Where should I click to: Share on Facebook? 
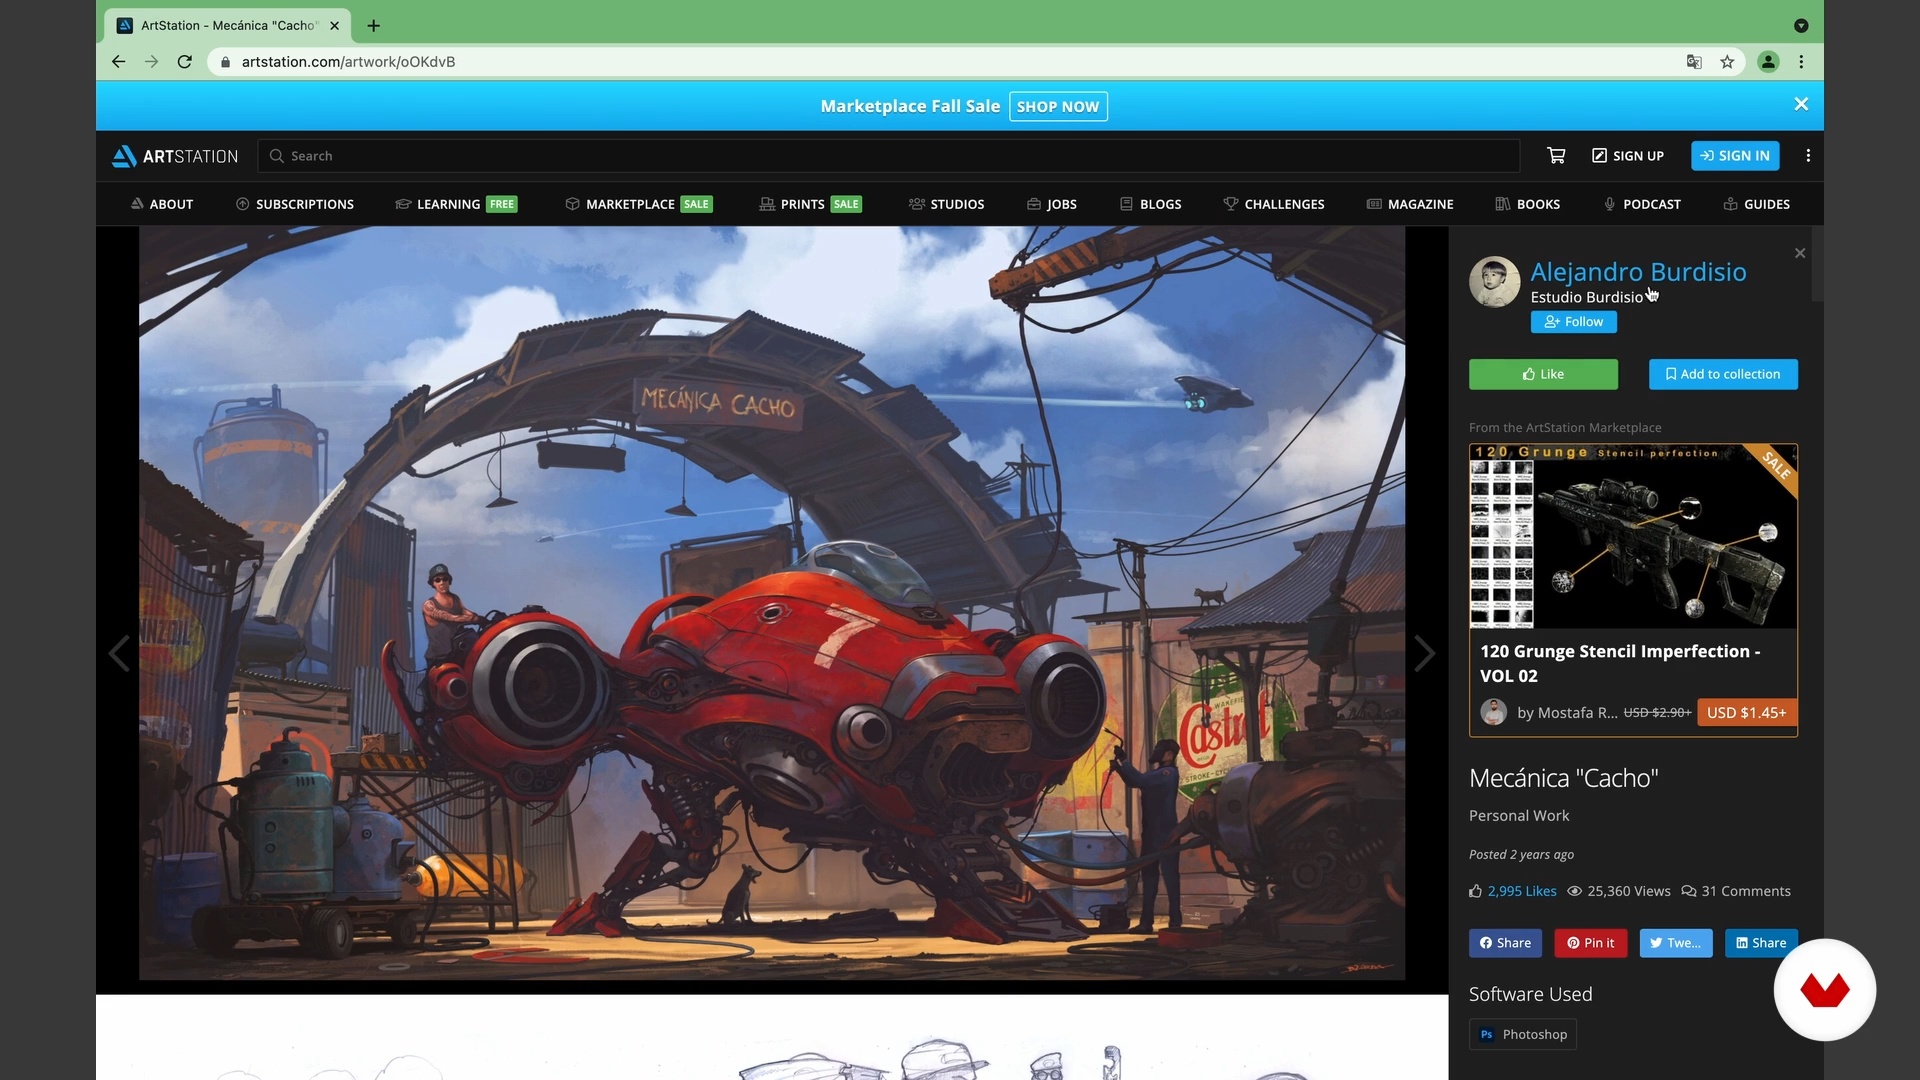point(1505,943)
